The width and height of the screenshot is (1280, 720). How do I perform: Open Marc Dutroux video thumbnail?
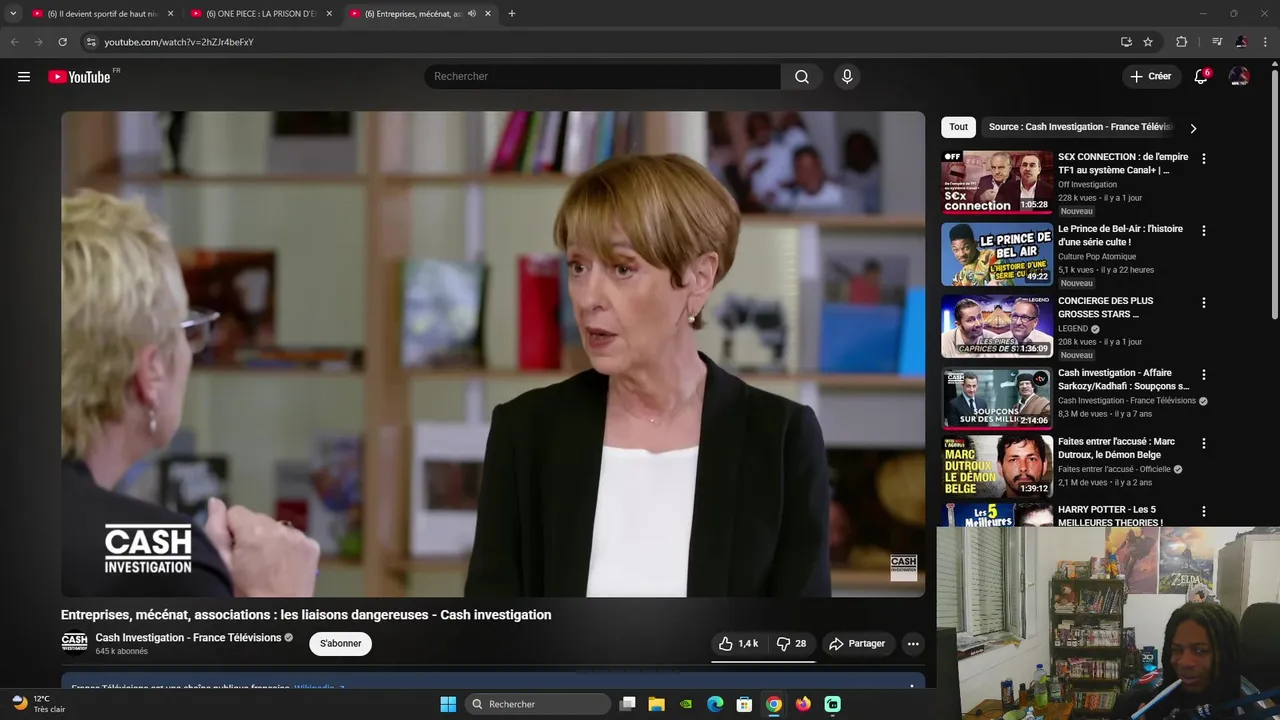[997, 466]
